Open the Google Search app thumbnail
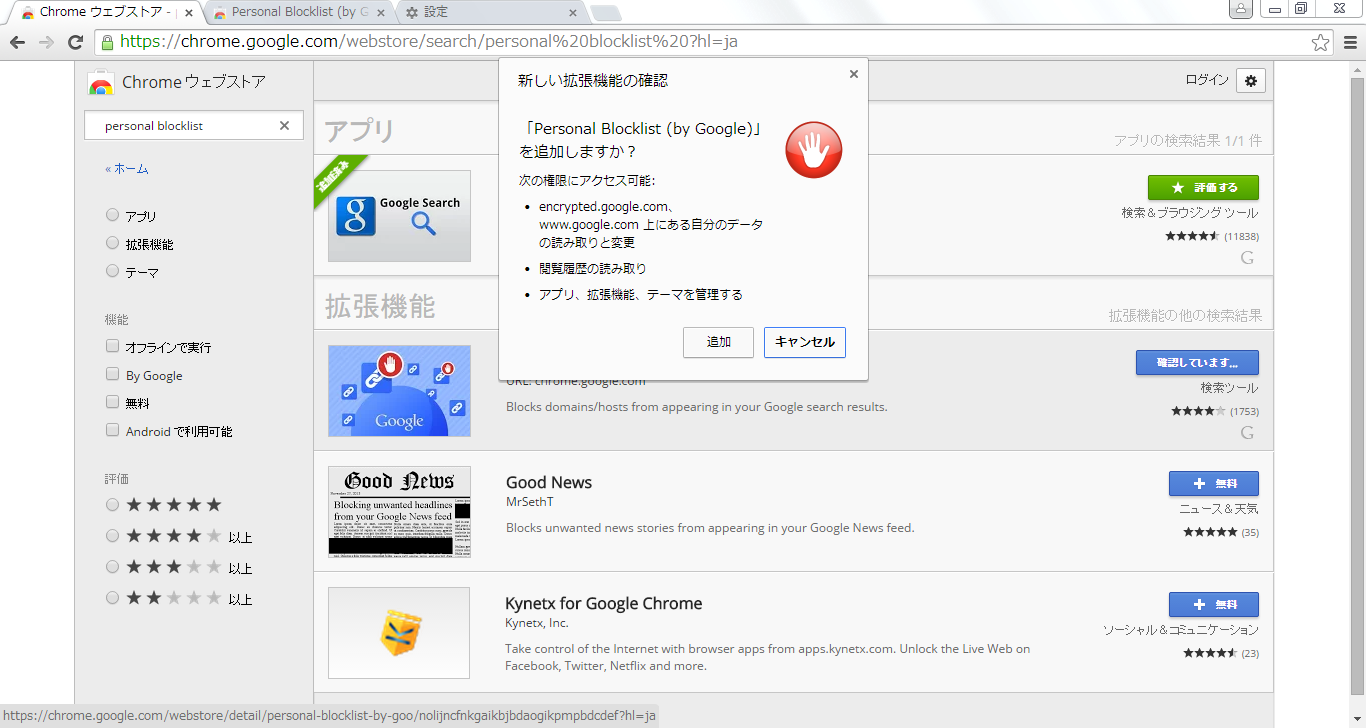The width and height of the screenshot is (1366, 728). tap(399, 216)
